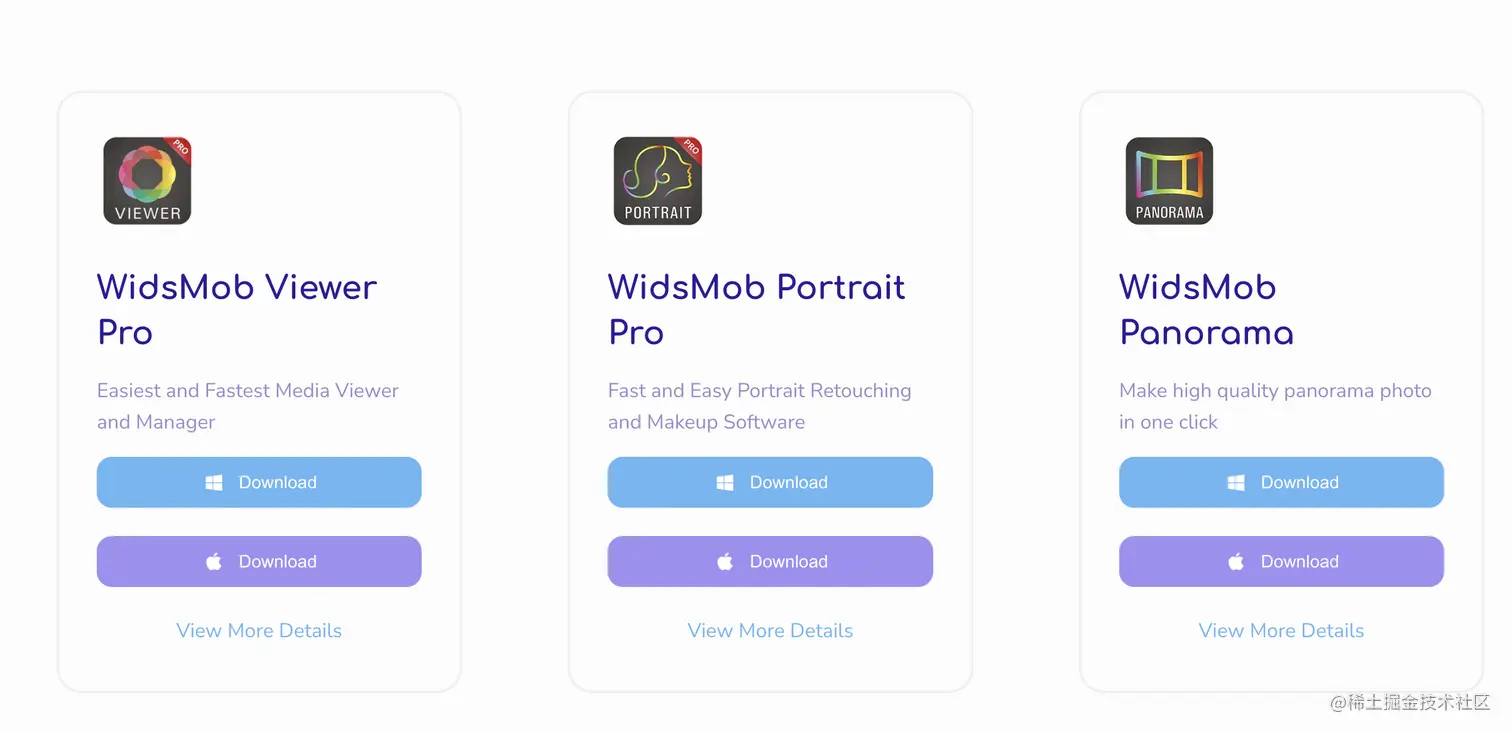The height and width of the screenshot is (734, 1512).
Task: Download Viewer Pro for Windows
Action: pyautogui.click(x=259, y=482)
